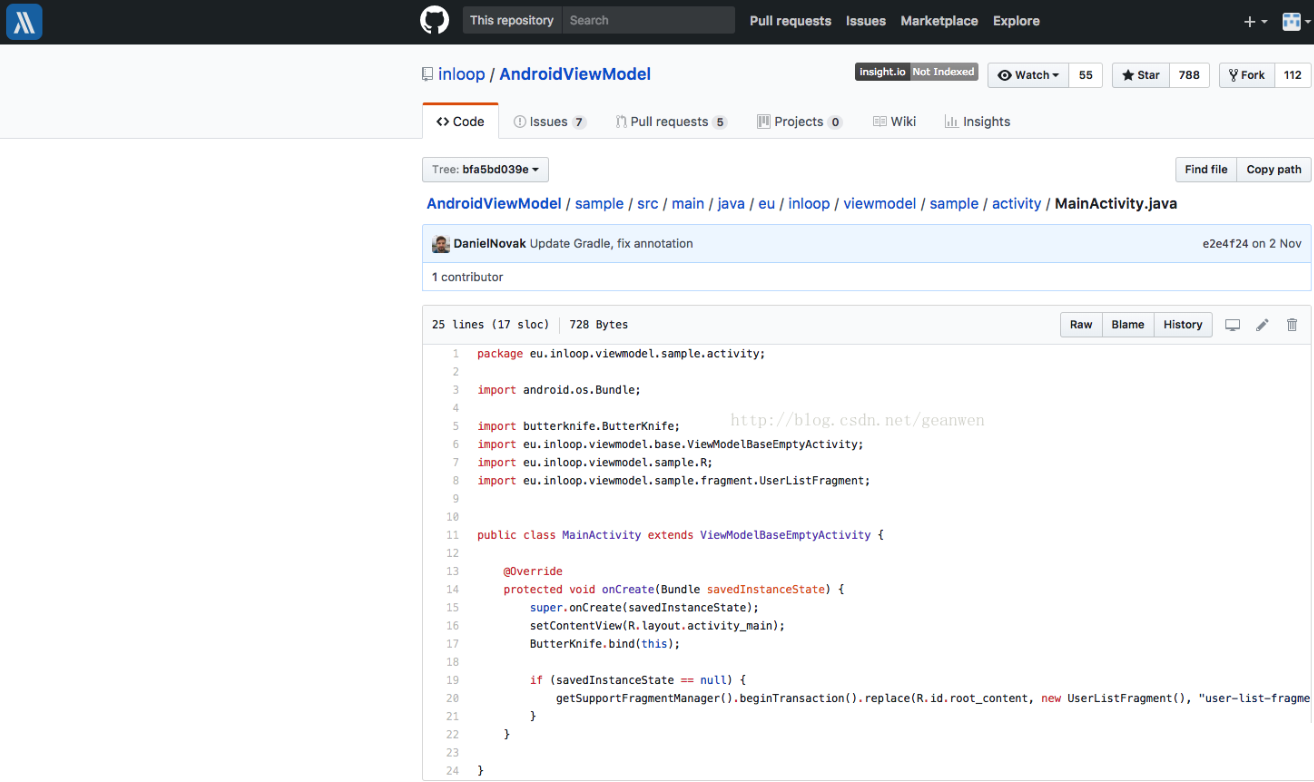Open the viewmodel breadcrumb link
Image resolution: width=1314 pixels, height=782 pixels.
point(880,204)
